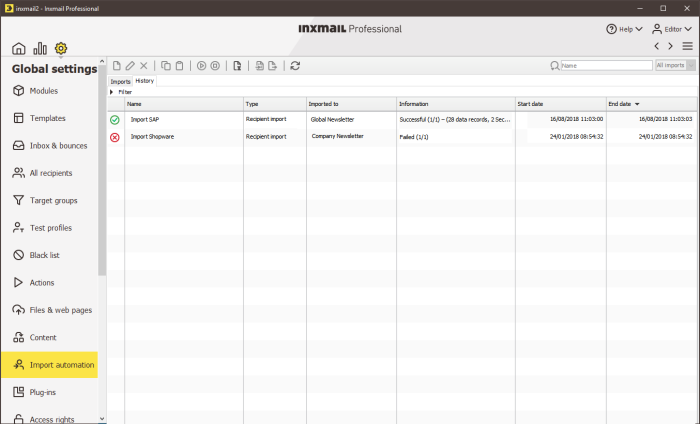Screen dimensions: 700x424
Task: Open the Editor user dropdown
Action: pyautogui.click(x=672, y=29)
